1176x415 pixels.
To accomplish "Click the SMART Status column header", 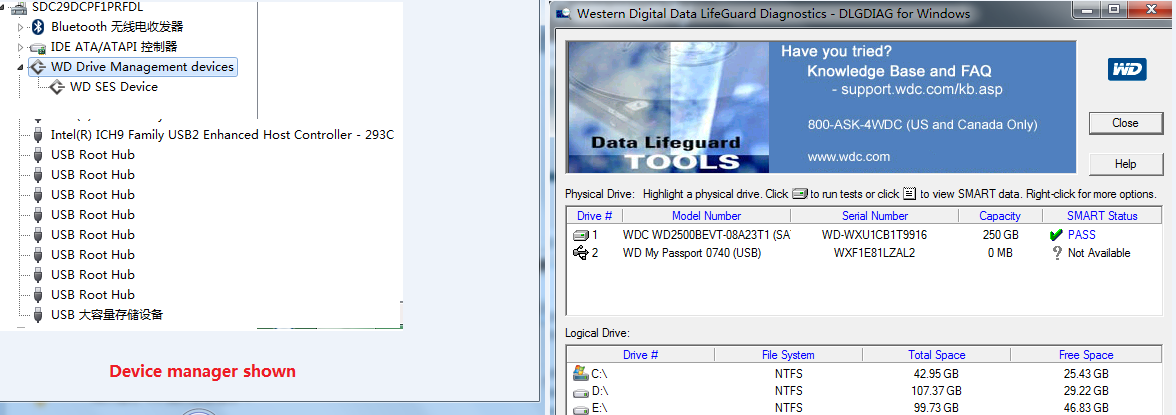I will pos(1102,215).
